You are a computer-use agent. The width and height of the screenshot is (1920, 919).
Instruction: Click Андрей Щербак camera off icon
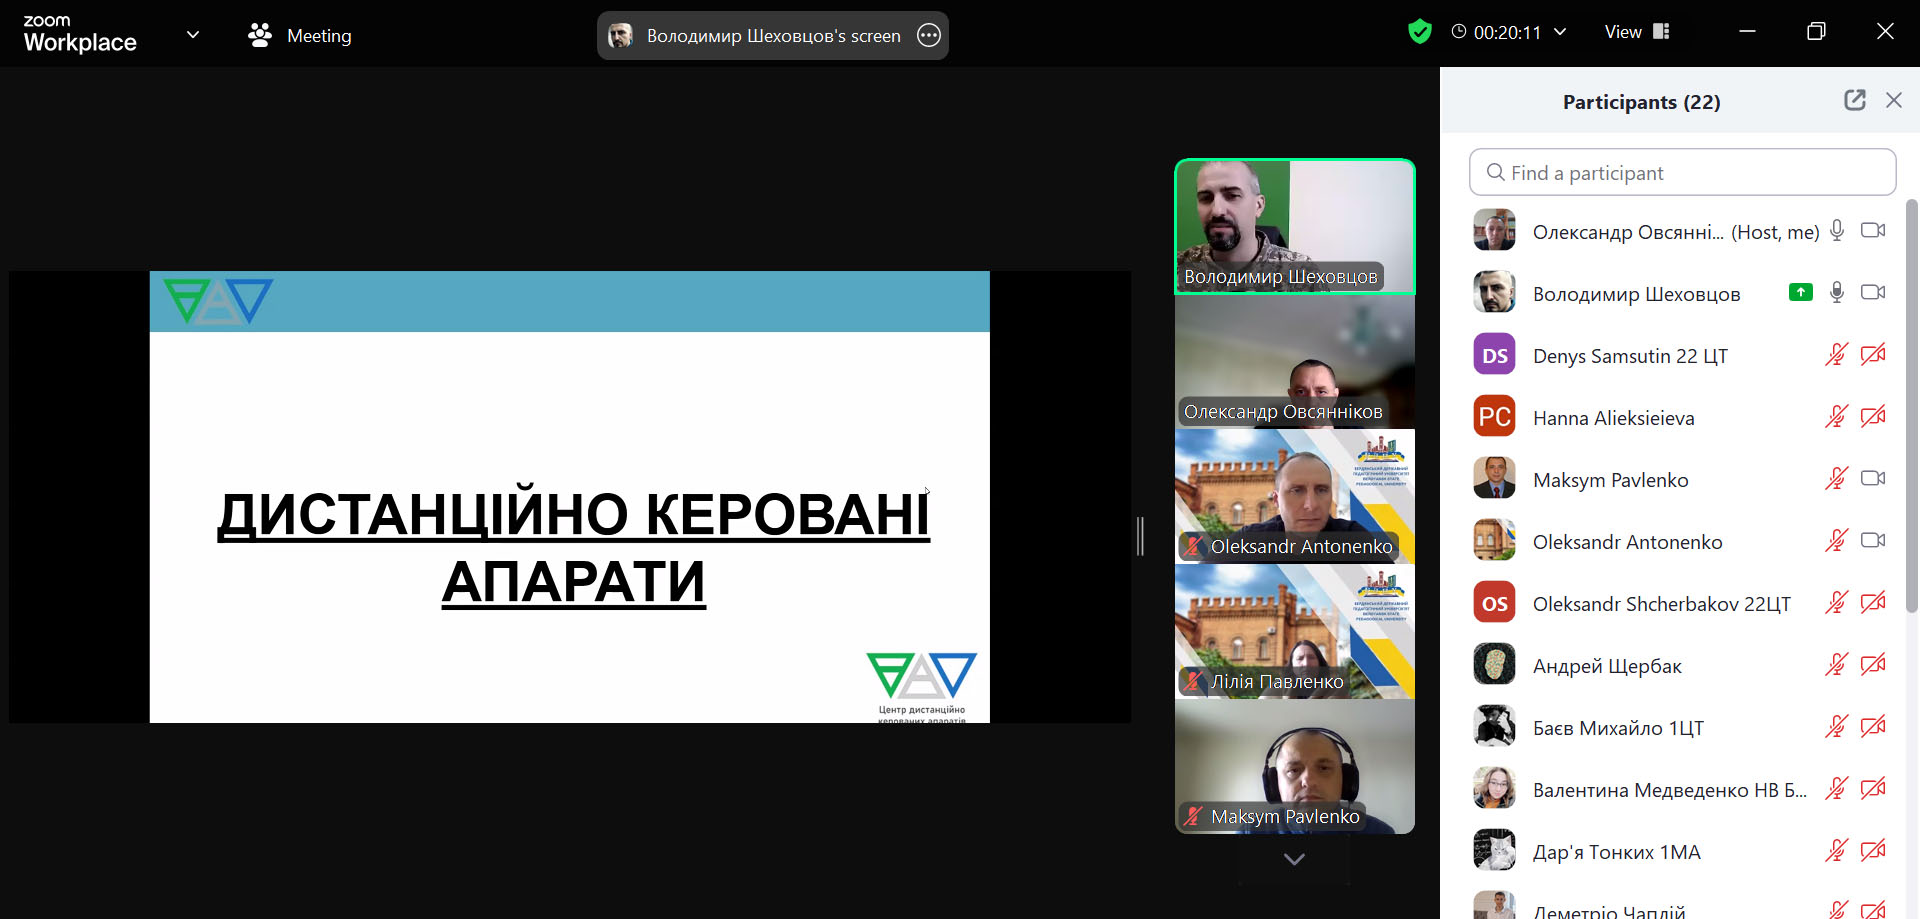point(1873,665)
